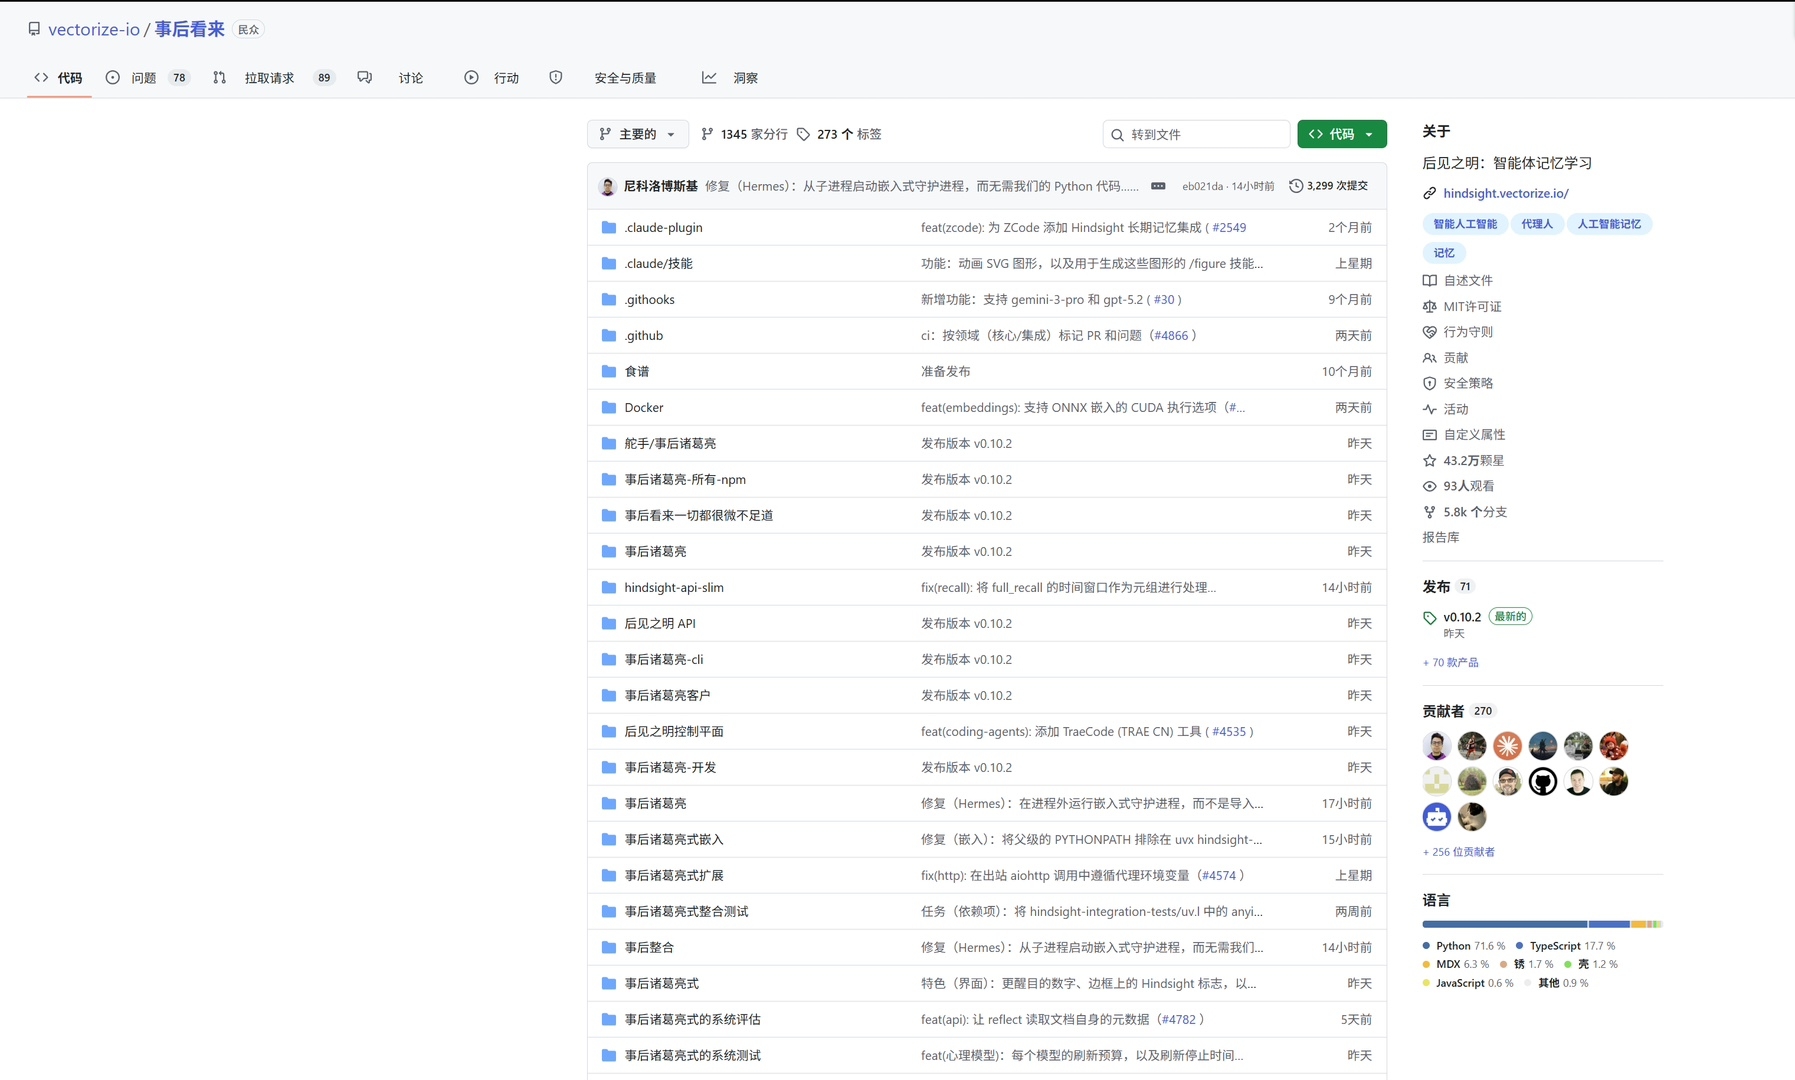The image size is (1795, 1080).
Task: Select the 智能人工智能 topic tag
Action: click(x=1465, y=224)
